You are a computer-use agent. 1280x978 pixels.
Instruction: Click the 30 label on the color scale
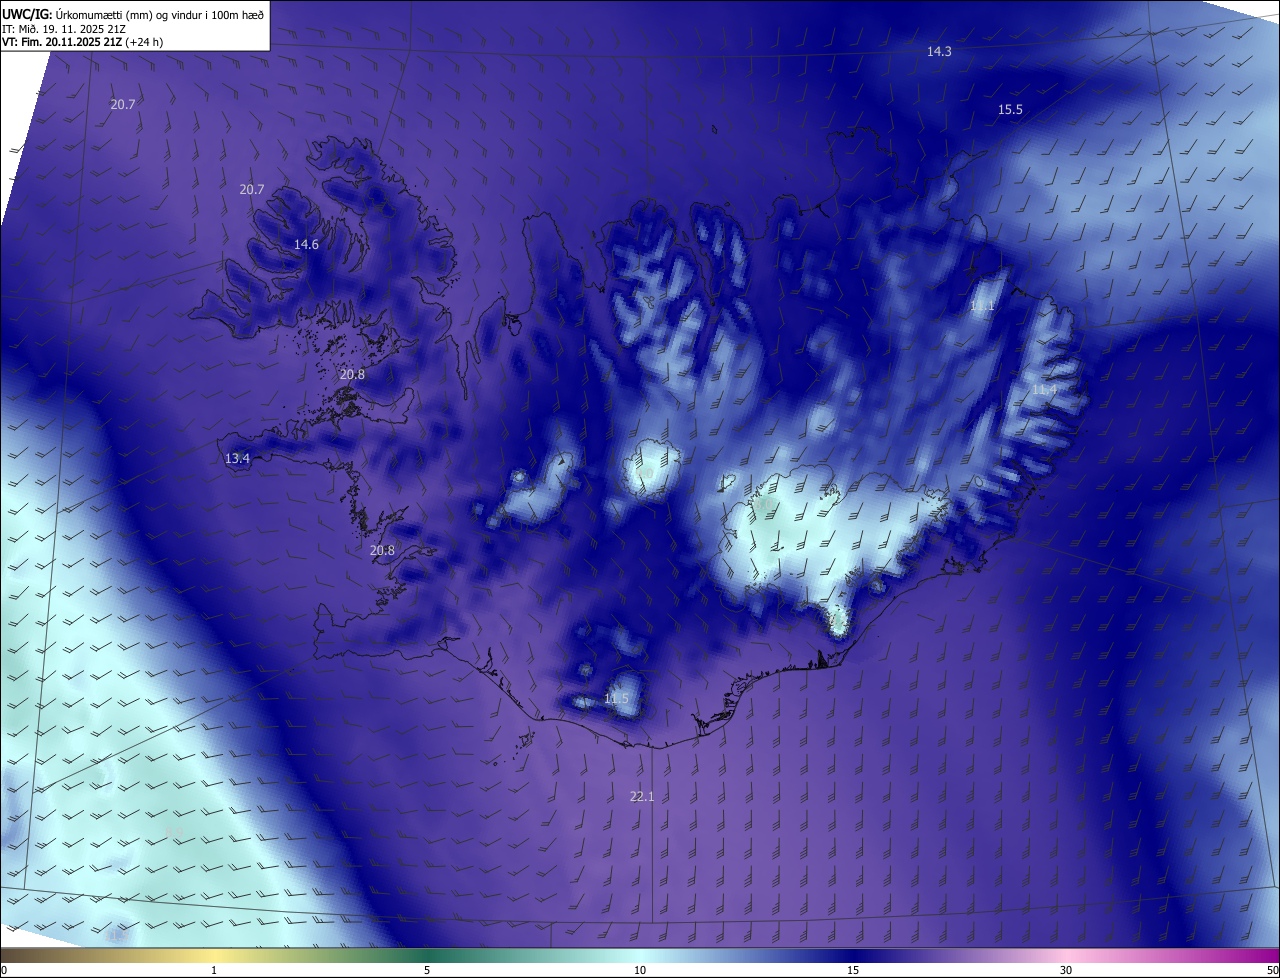(1066, 971)
